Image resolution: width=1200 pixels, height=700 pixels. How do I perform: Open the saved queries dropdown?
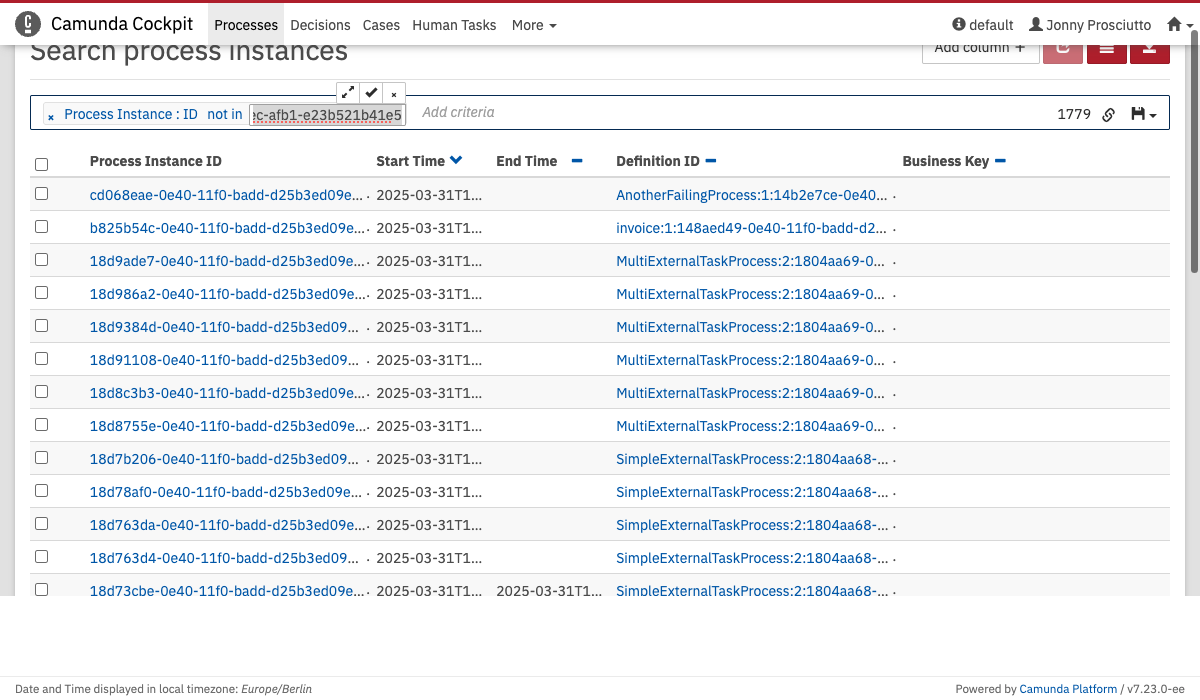tap(1143, 115)
